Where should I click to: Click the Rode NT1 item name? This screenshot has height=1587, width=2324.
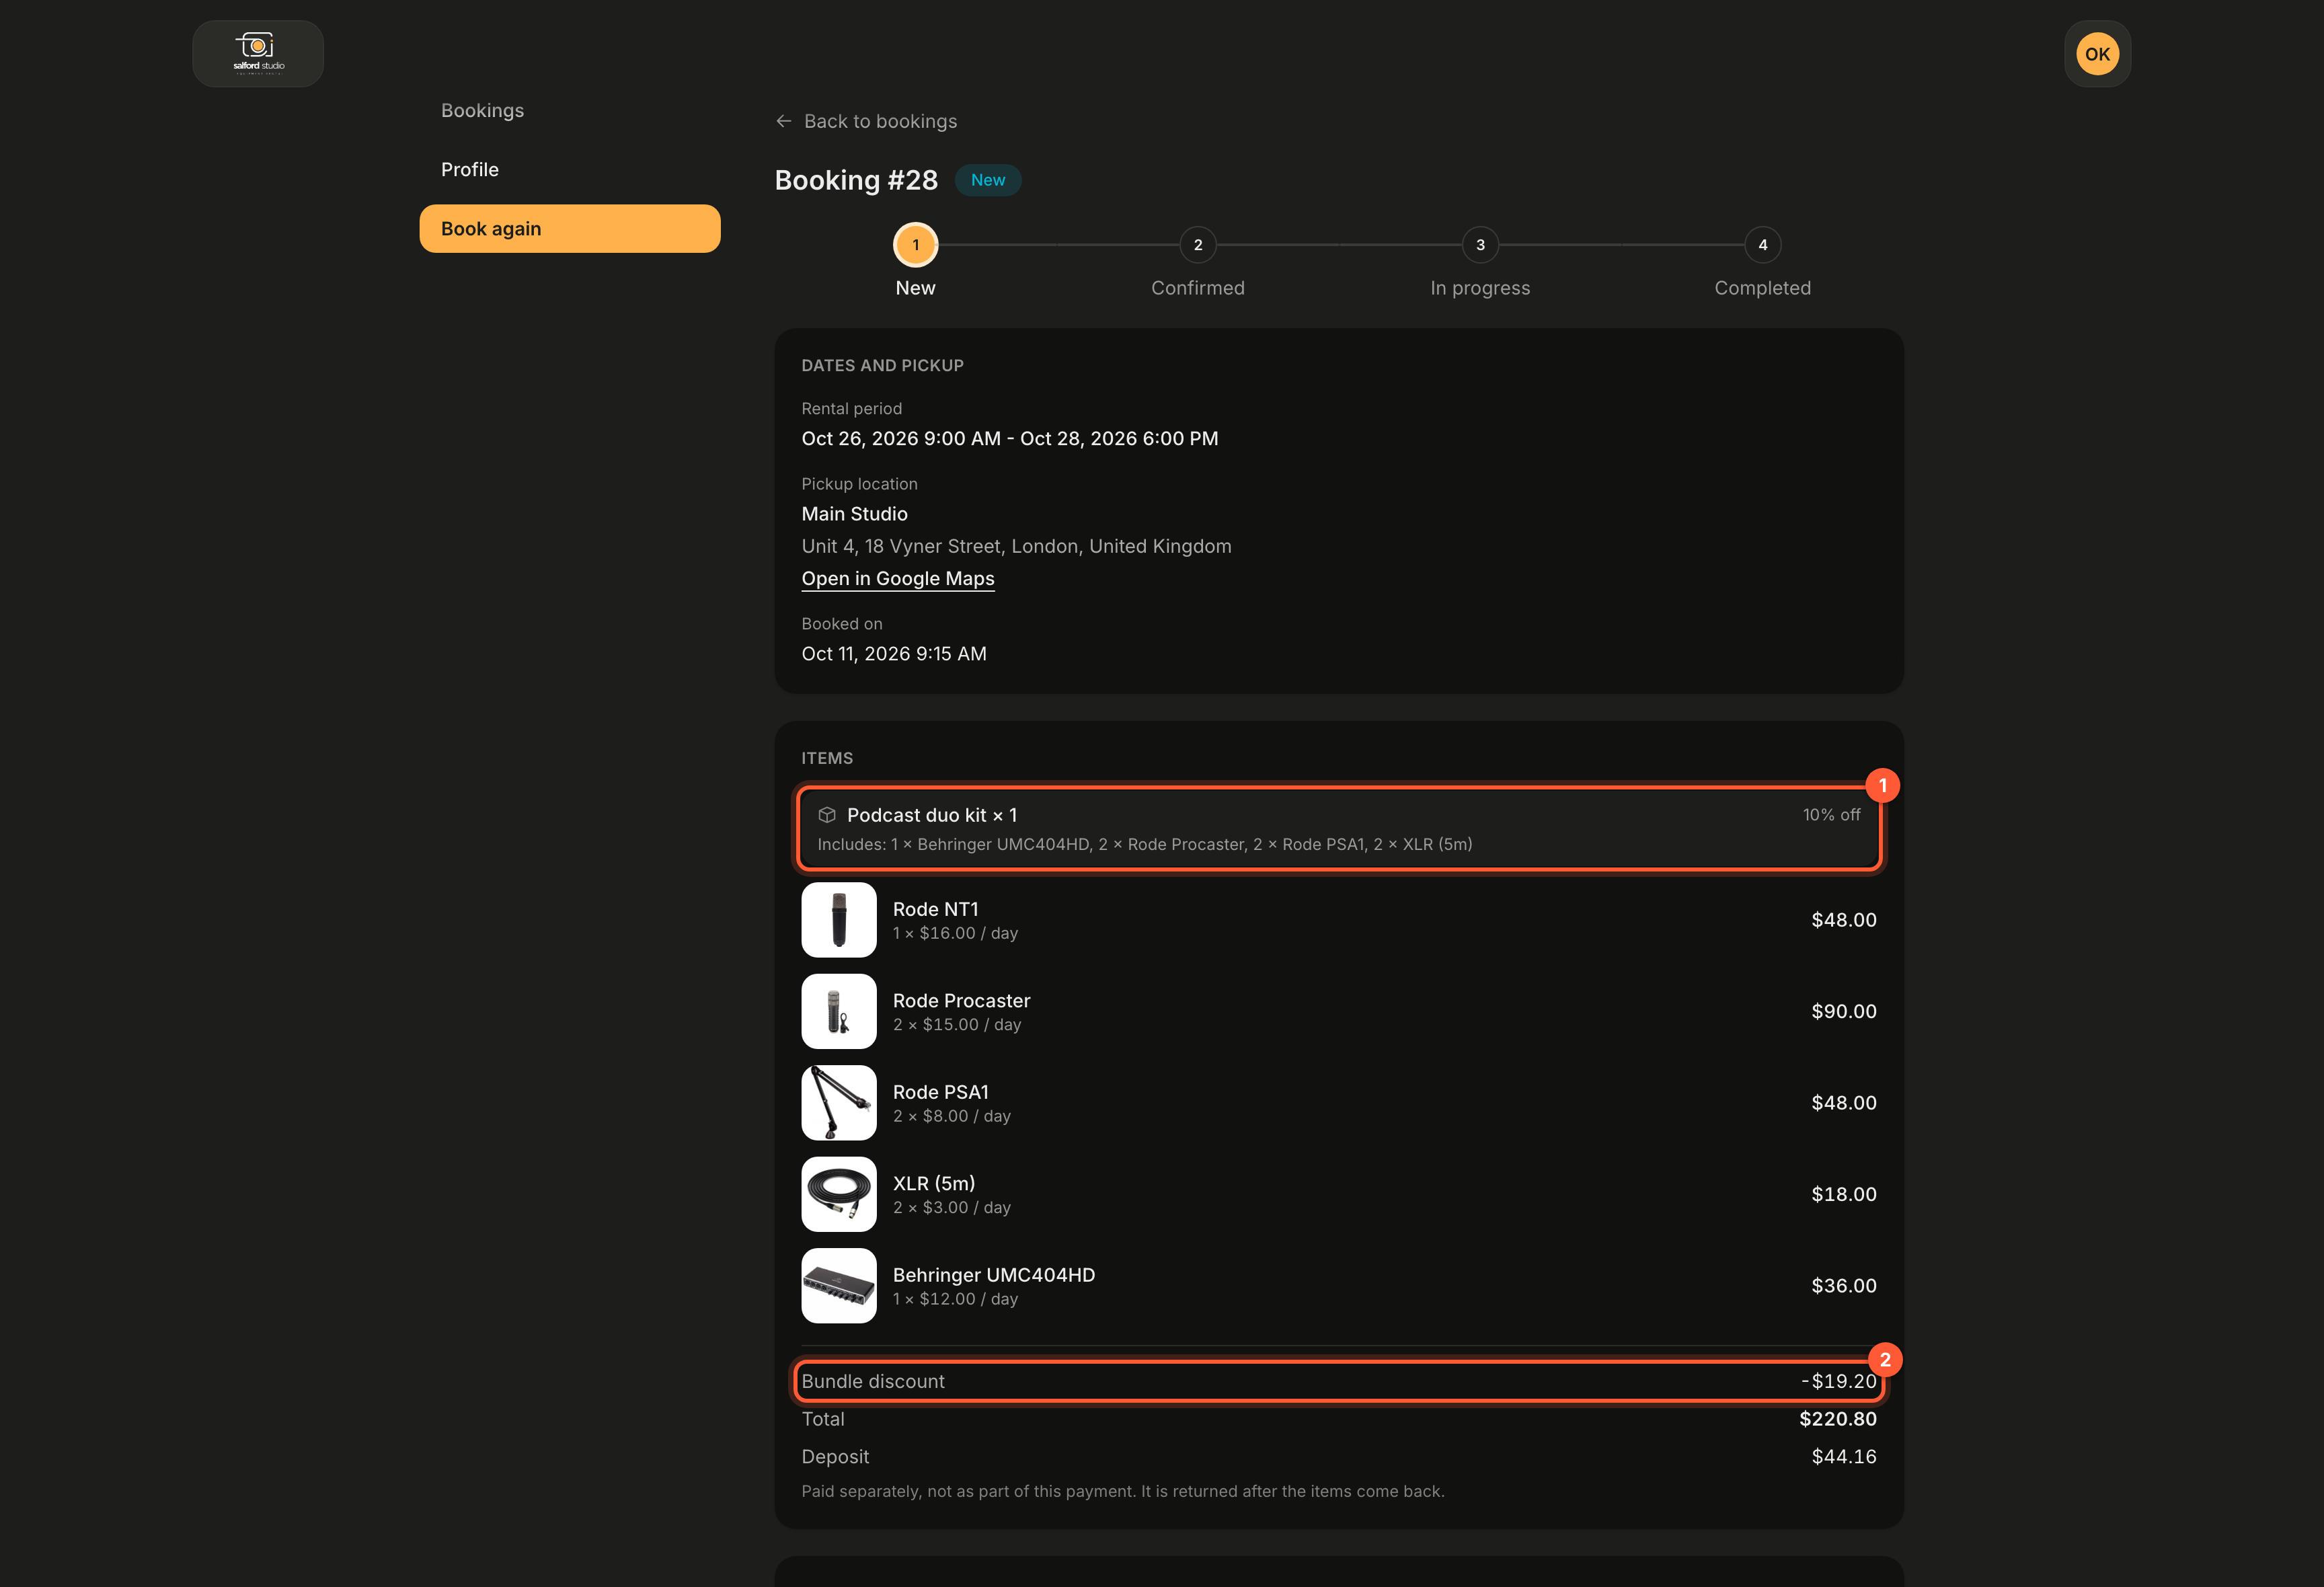(936, 909)
